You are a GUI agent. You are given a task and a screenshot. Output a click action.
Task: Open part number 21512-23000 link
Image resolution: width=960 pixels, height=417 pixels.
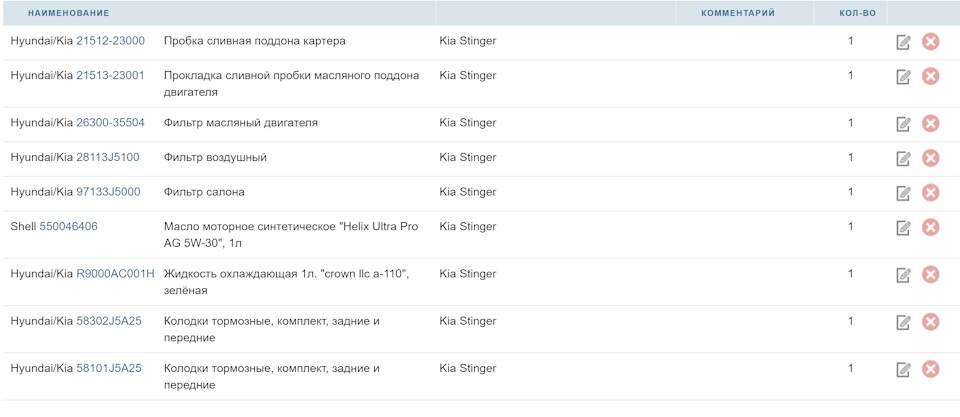[x=110, y=41]
